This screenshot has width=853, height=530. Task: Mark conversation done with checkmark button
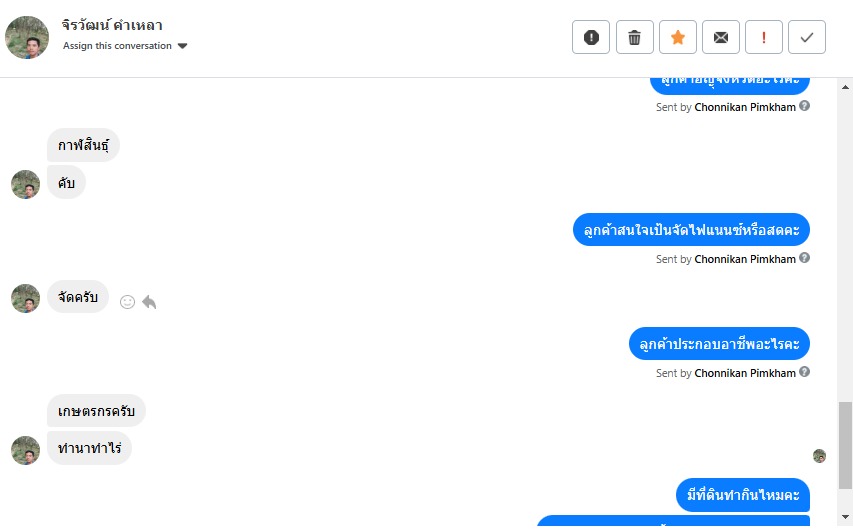pyautogui.click(x=807, y=37)
